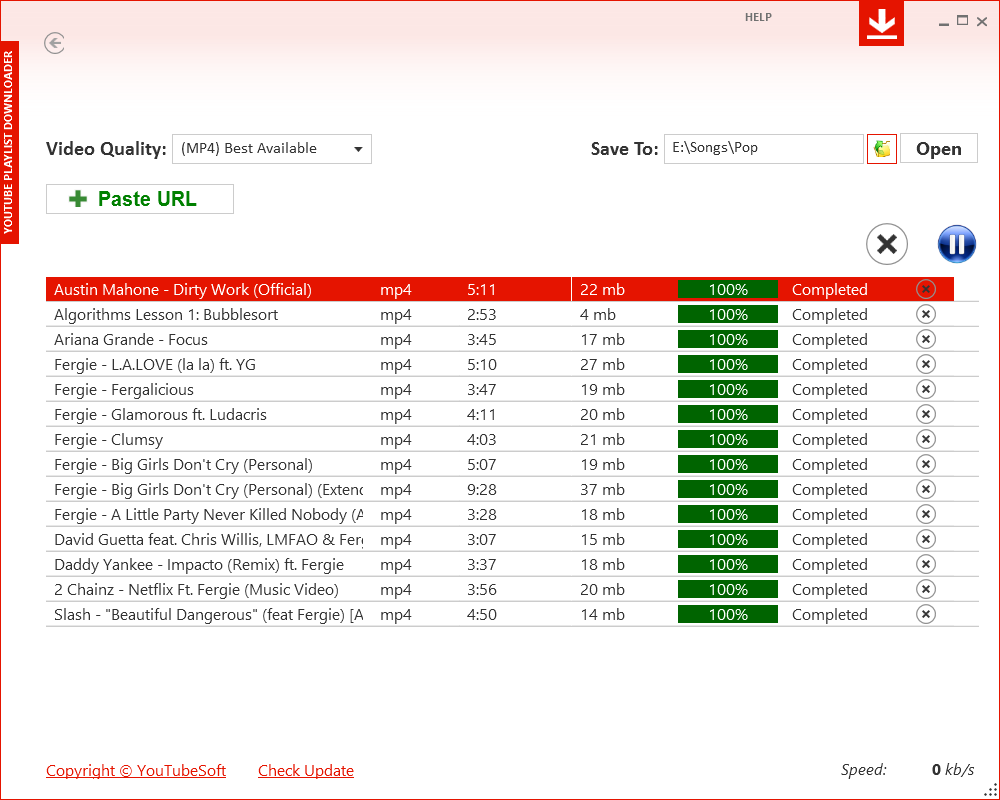This screenshot has height=800, width=1000.
Task: Cancel all downloads with large X button
Action: pos(886,244)
